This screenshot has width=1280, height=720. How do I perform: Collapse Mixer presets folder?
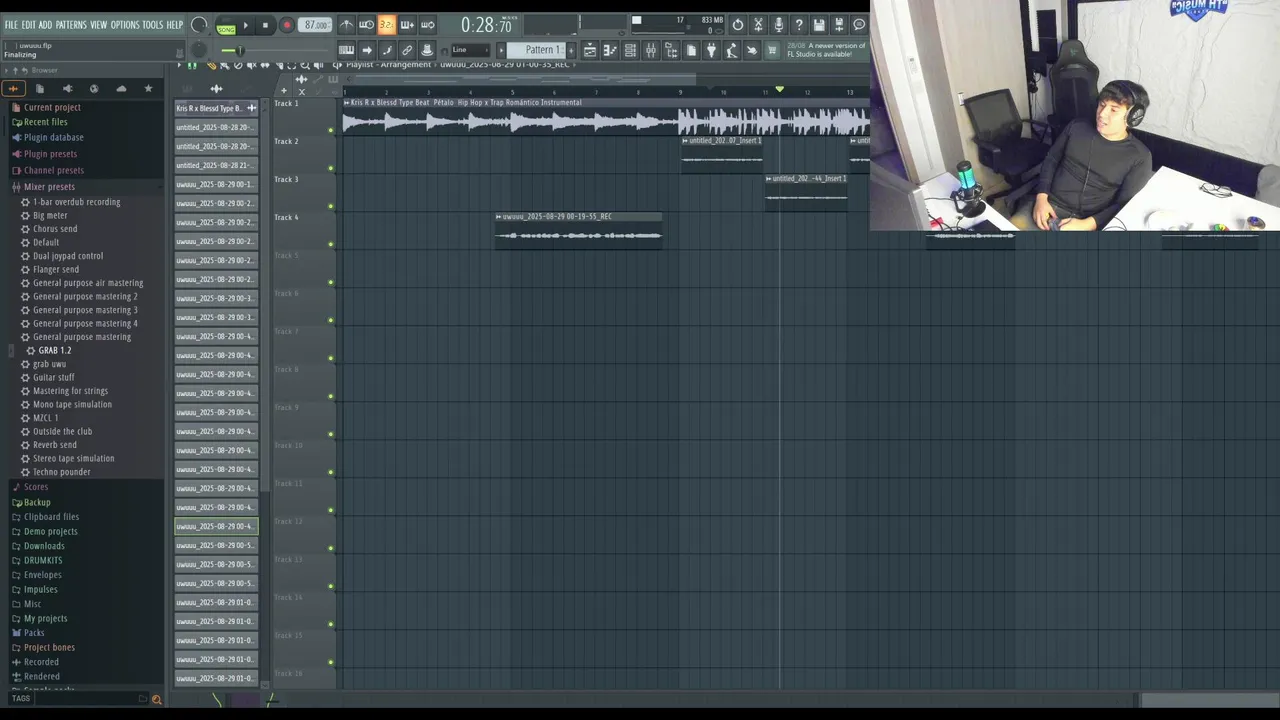point(49,187)
